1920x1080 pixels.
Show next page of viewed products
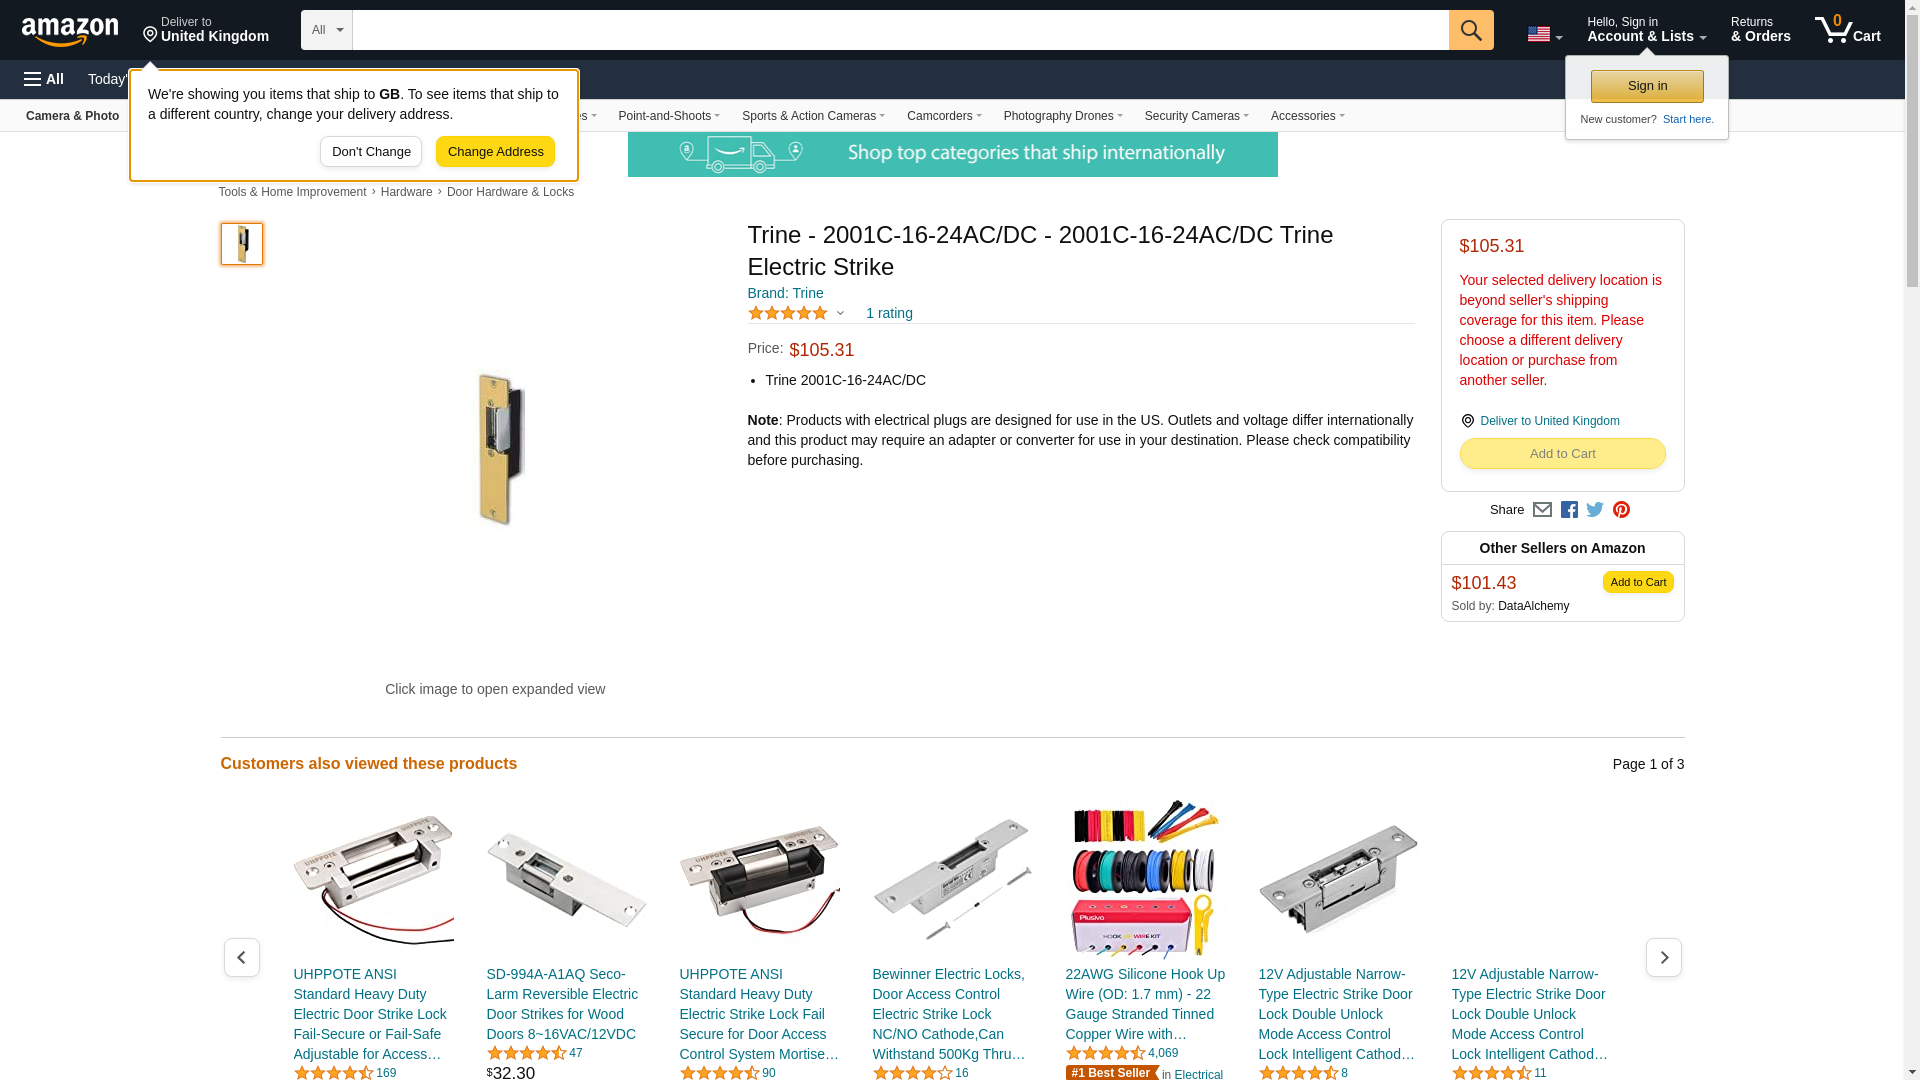point(1663,958)
